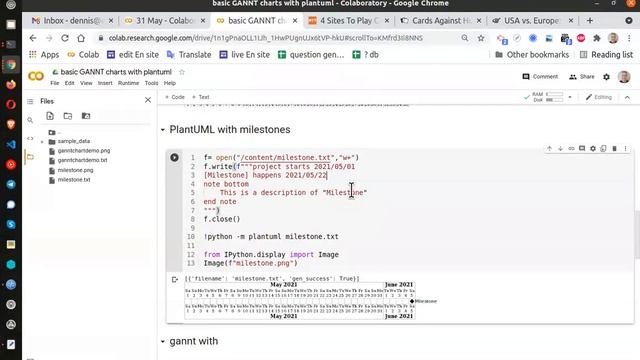Add a Text cell
The height and width of the screenshot is (360, 640).
200,97
